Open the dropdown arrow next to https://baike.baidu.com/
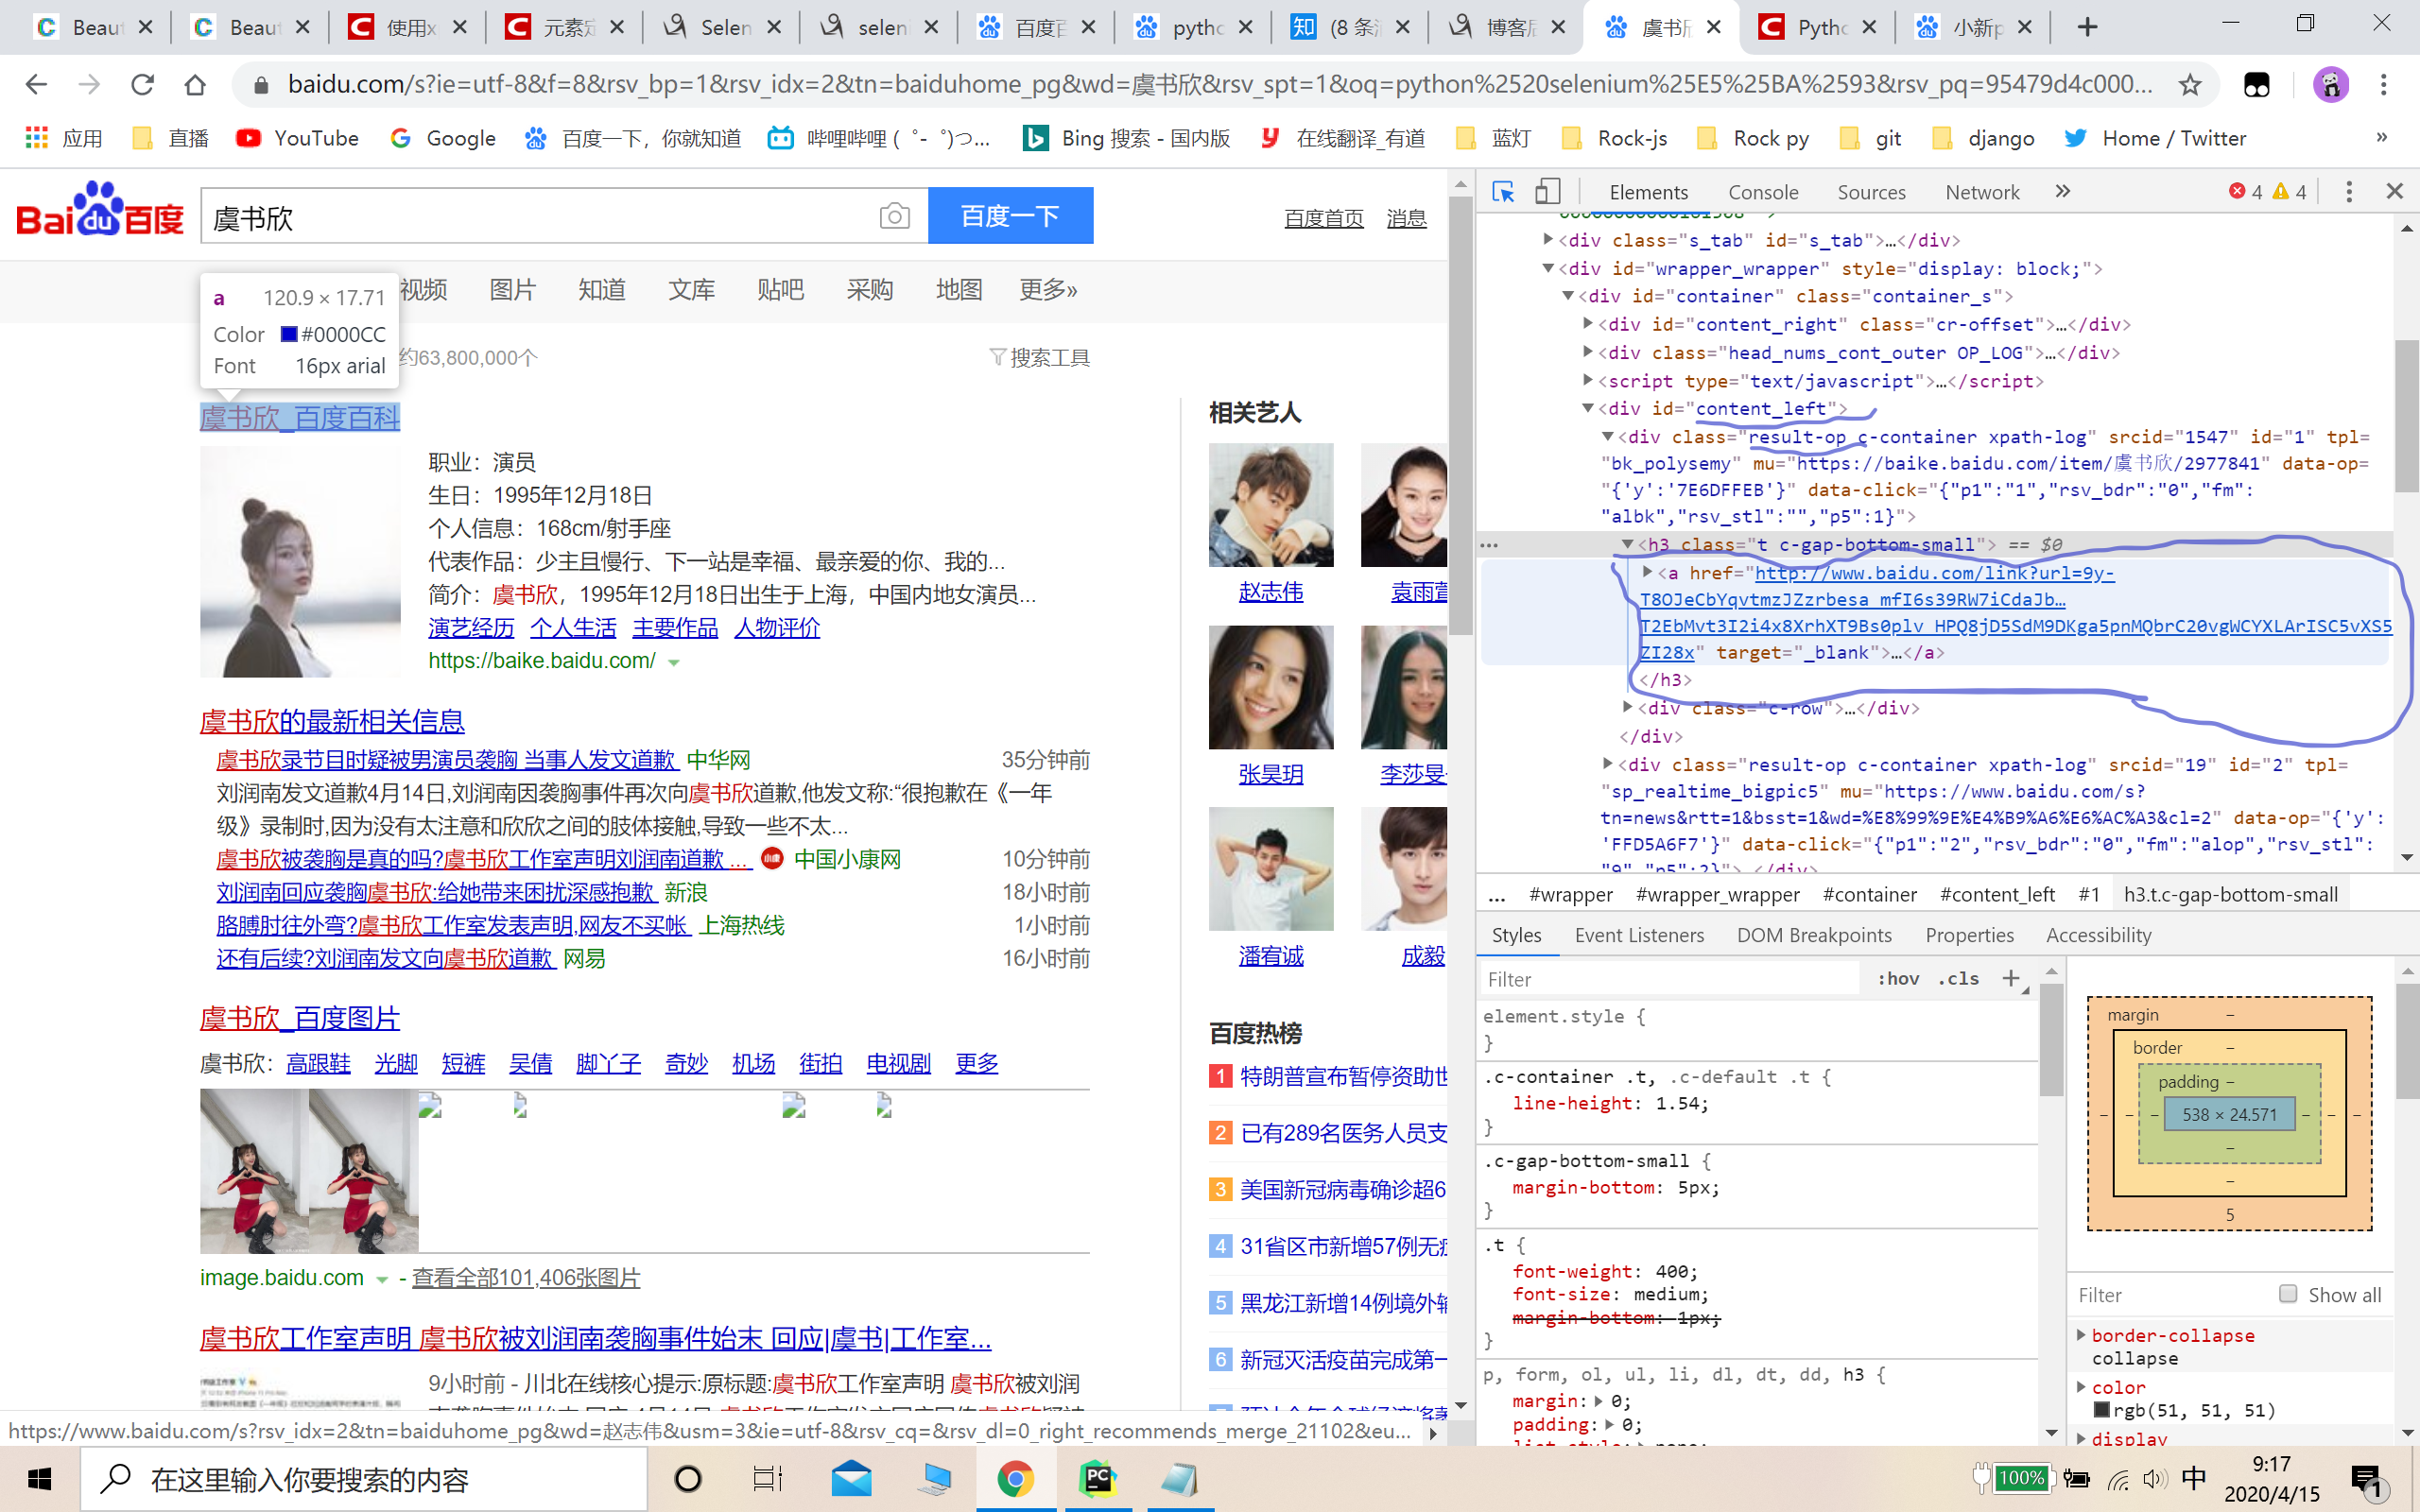Image resolution: width=2420 pixels, height=1512 pixels. (674, 662)
